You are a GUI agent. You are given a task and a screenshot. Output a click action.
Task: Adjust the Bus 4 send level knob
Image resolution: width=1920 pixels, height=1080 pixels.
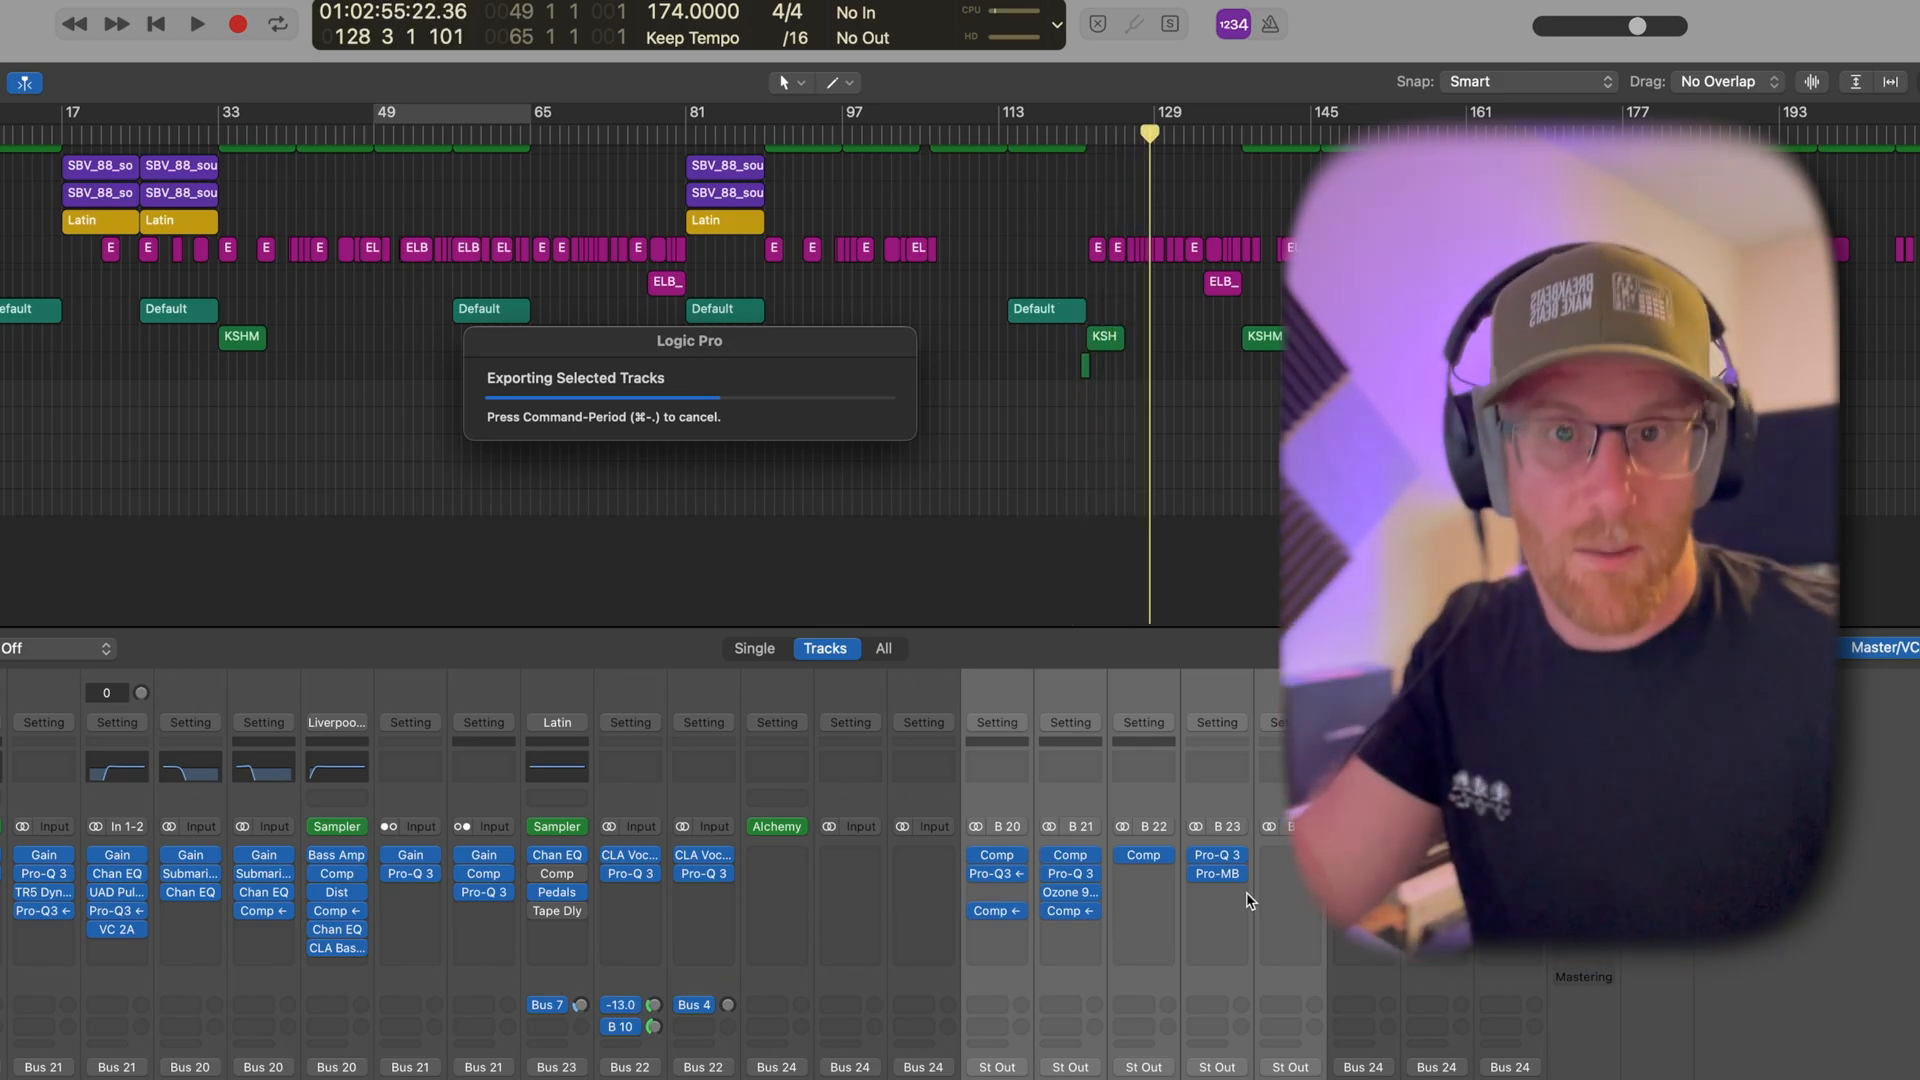[x=728, y=1005]
